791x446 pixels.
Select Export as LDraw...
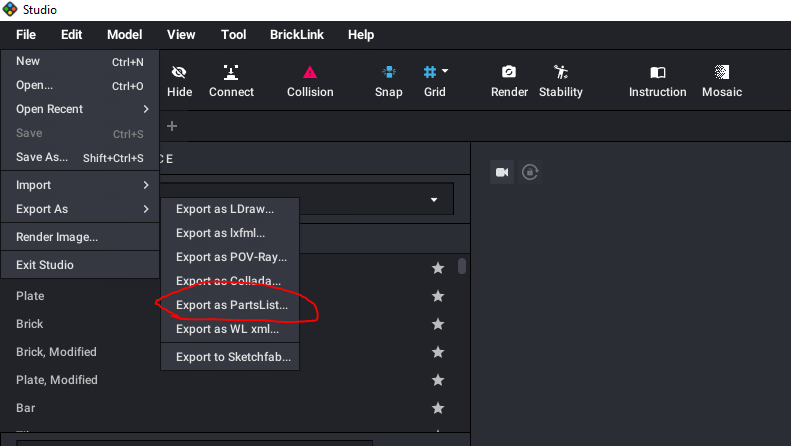tap(230, 209)
